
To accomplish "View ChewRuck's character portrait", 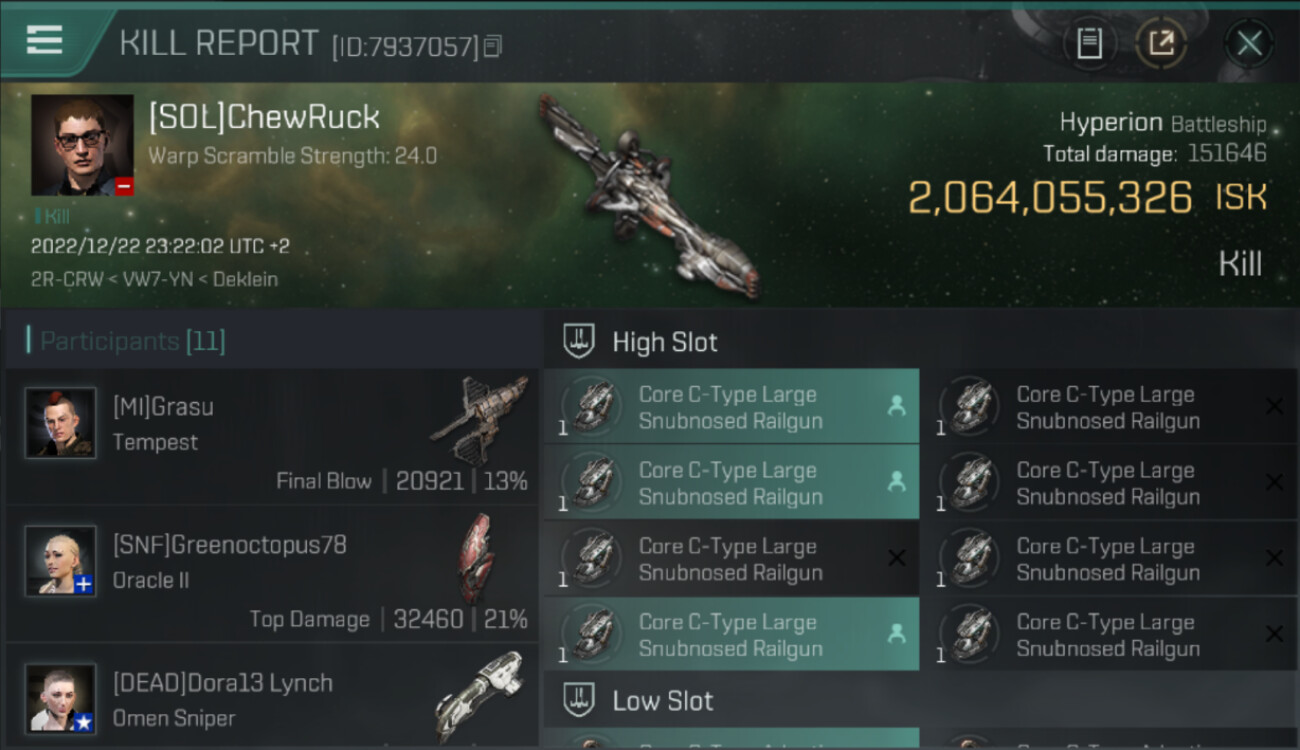I will (82, 145).
